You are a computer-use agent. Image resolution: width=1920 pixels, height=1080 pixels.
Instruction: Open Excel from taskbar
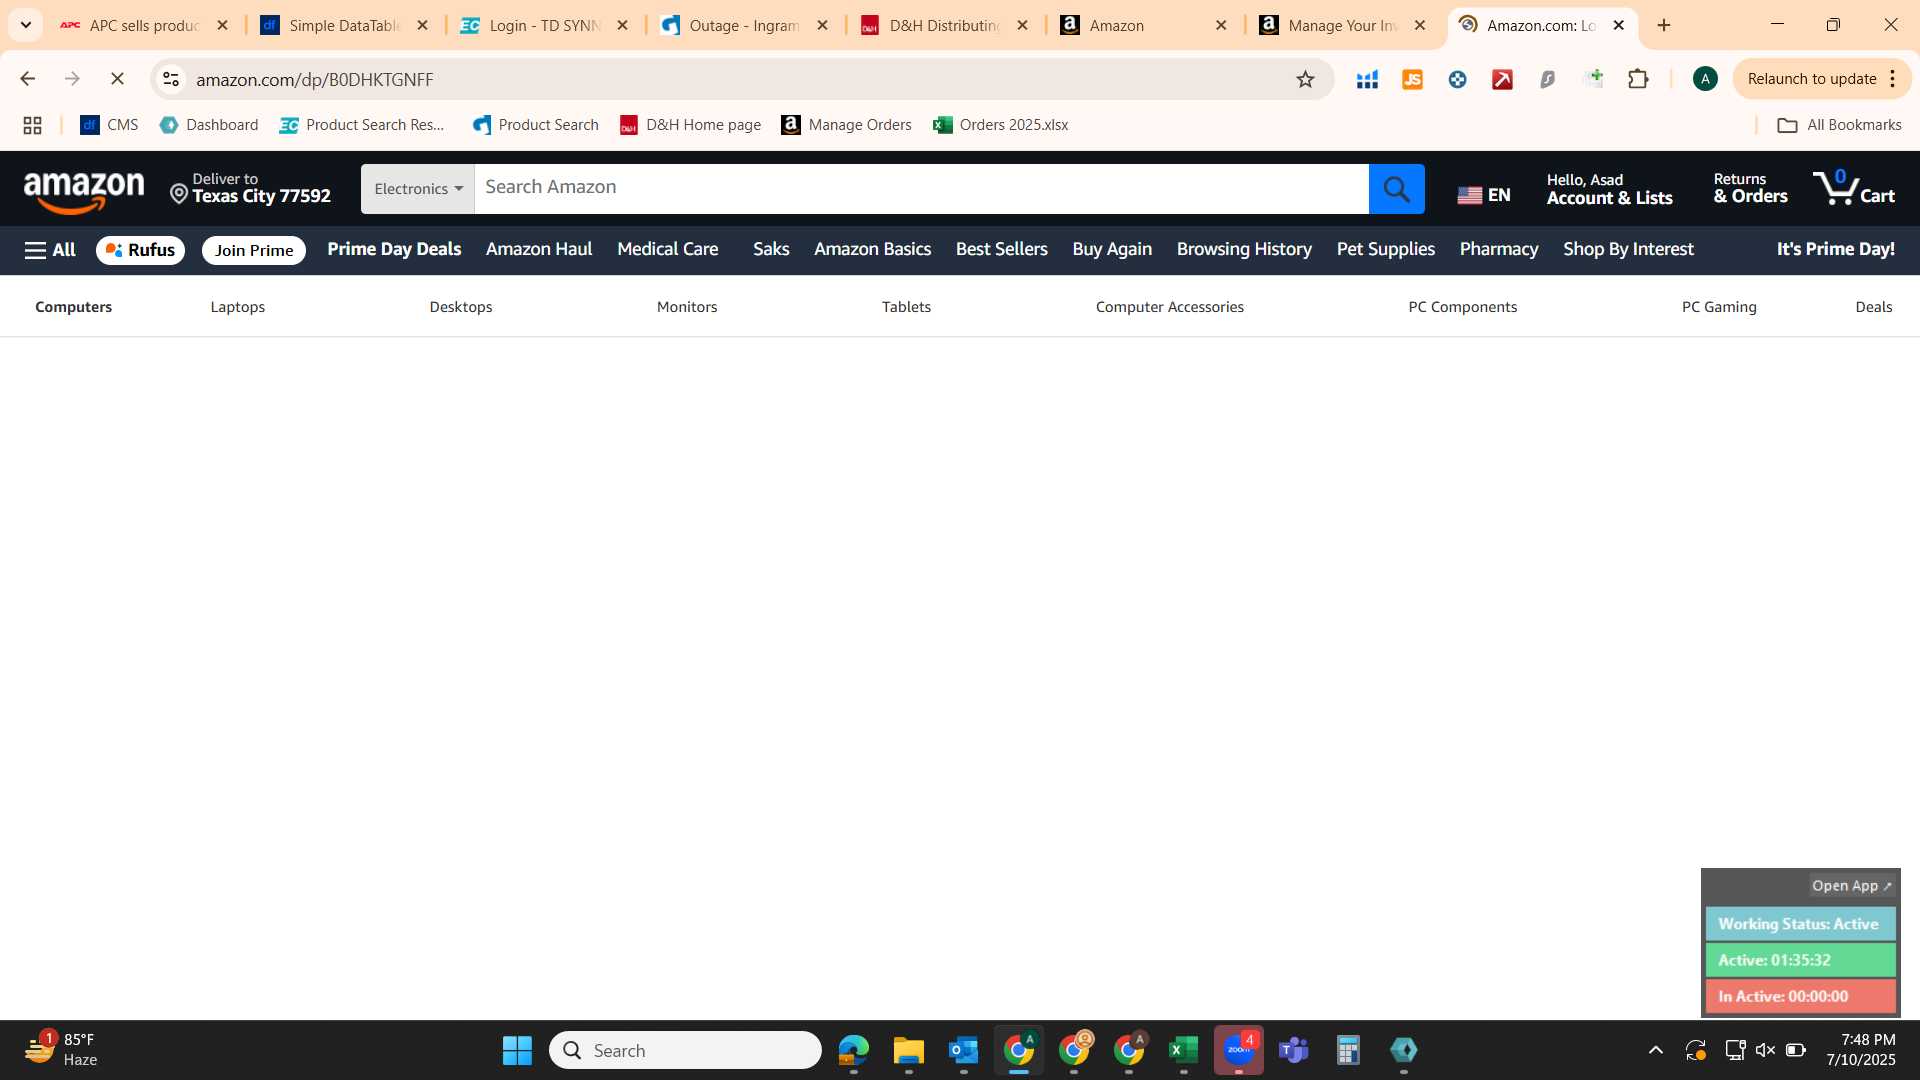click(x=1183, y=1050)
